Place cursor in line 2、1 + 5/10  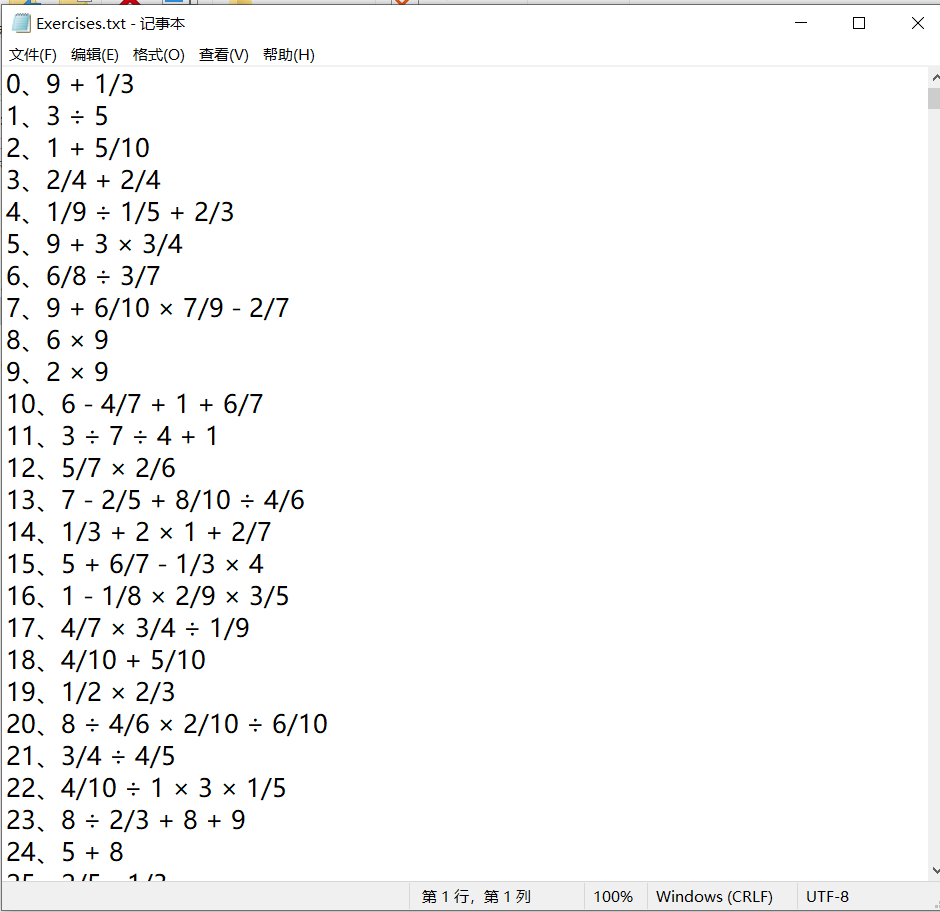pos(78,148)
